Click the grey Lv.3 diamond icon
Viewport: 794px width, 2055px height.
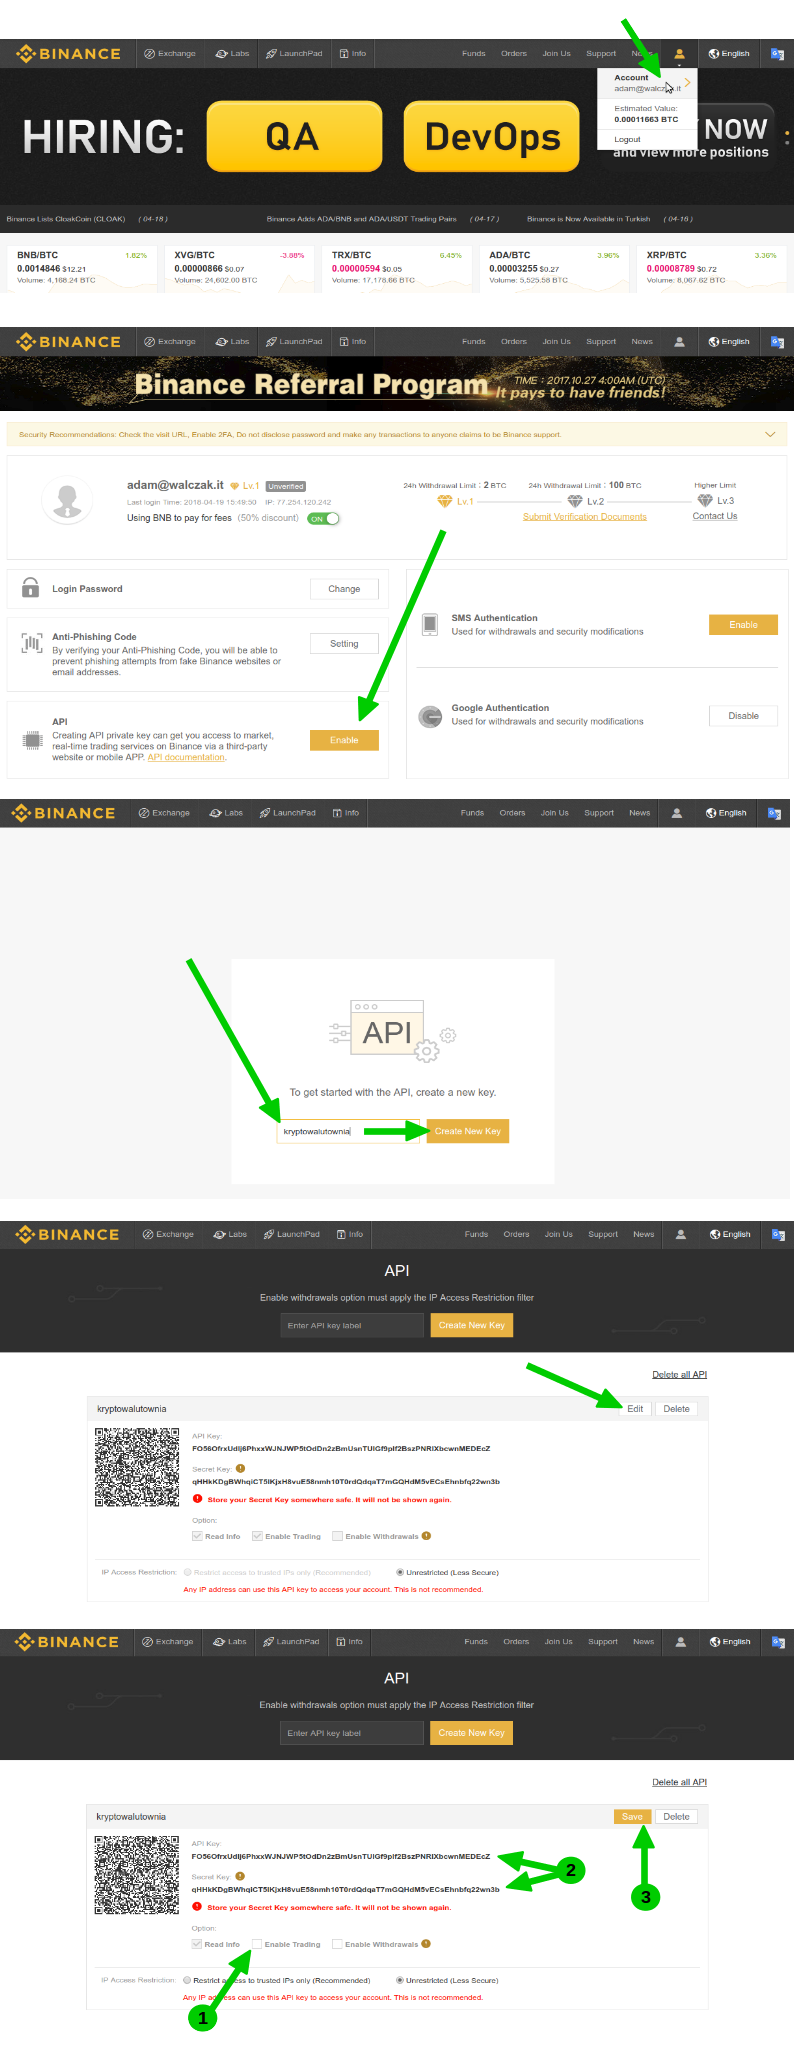coord(705,500)
